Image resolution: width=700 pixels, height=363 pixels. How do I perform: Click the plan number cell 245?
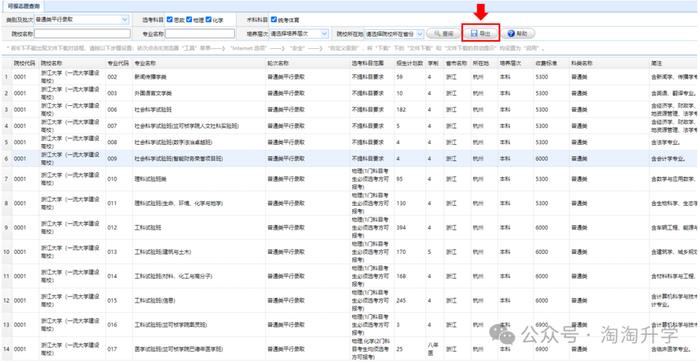click(x=401, y=300)
